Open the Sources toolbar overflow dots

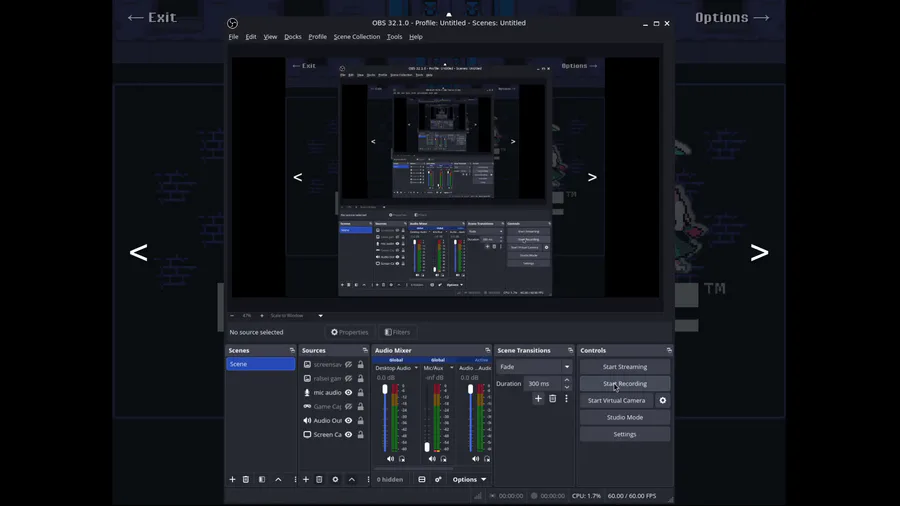368,479
